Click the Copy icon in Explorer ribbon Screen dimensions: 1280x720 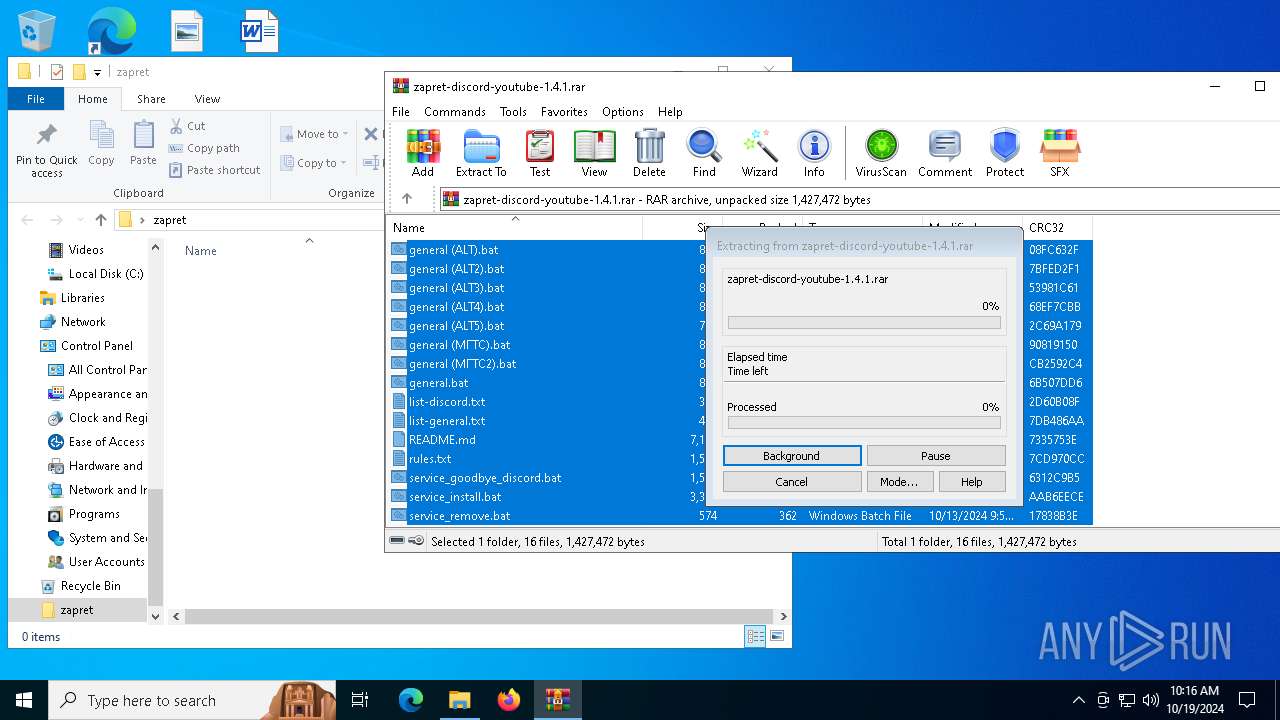pyautogui.click(x=101, y=143)
